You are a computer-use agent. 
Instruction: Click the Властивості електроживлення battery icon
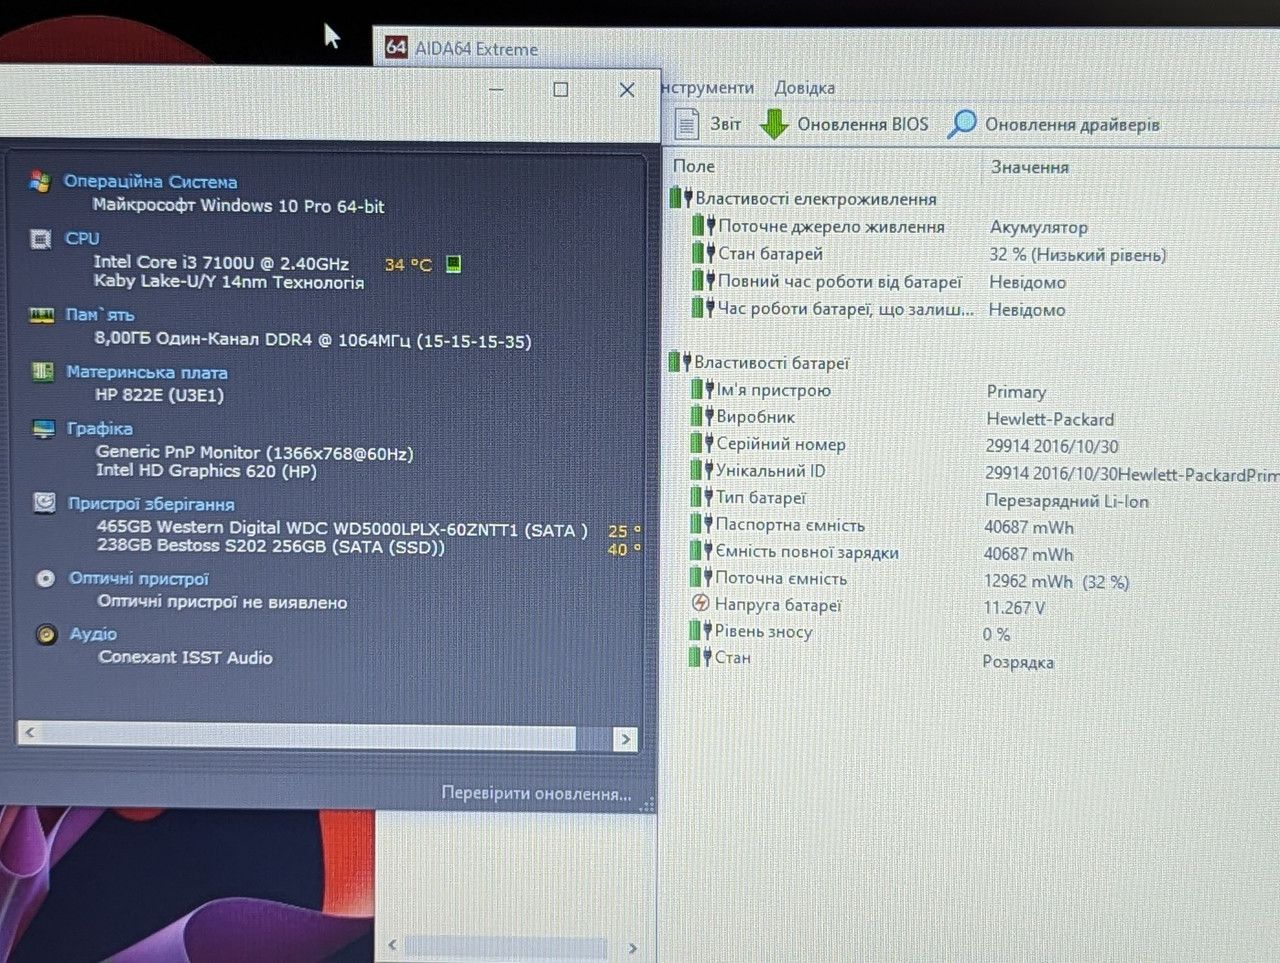tap(681, 198)
